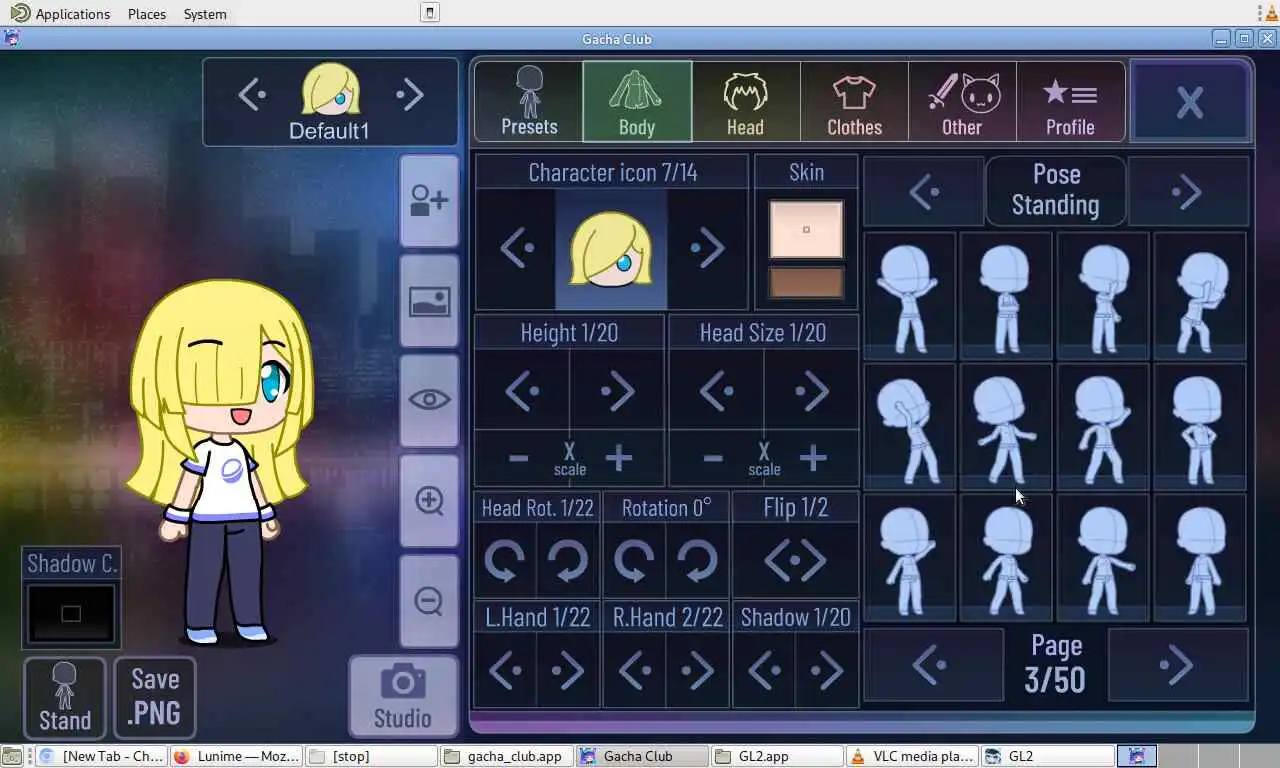Decrease Head Size with left arrow
The width and height of the screenshot is (1280, 768).
(717, 390)
